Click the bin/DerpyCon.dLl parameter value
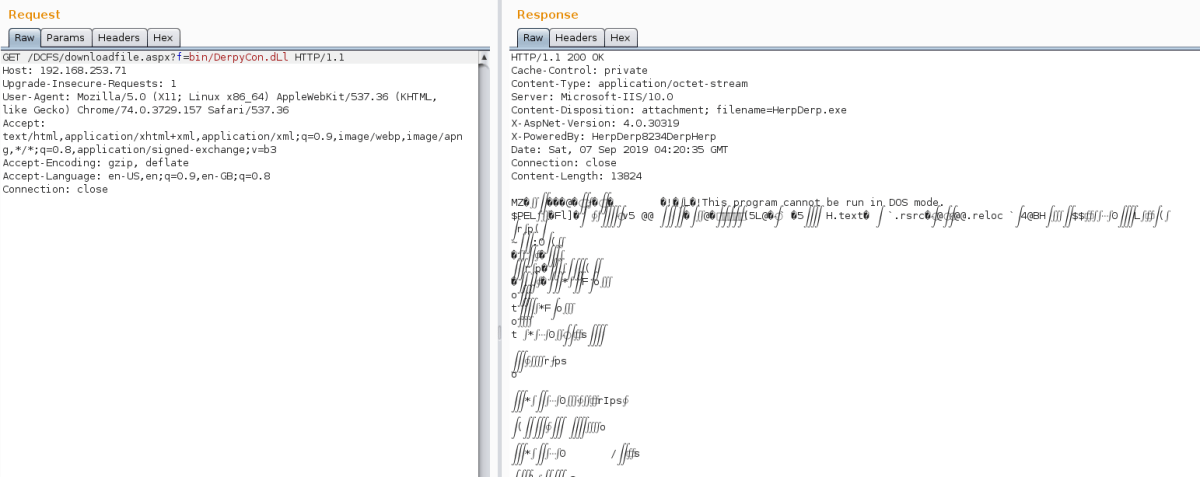This screenshot has height=477, width=1200. point(238,58)
